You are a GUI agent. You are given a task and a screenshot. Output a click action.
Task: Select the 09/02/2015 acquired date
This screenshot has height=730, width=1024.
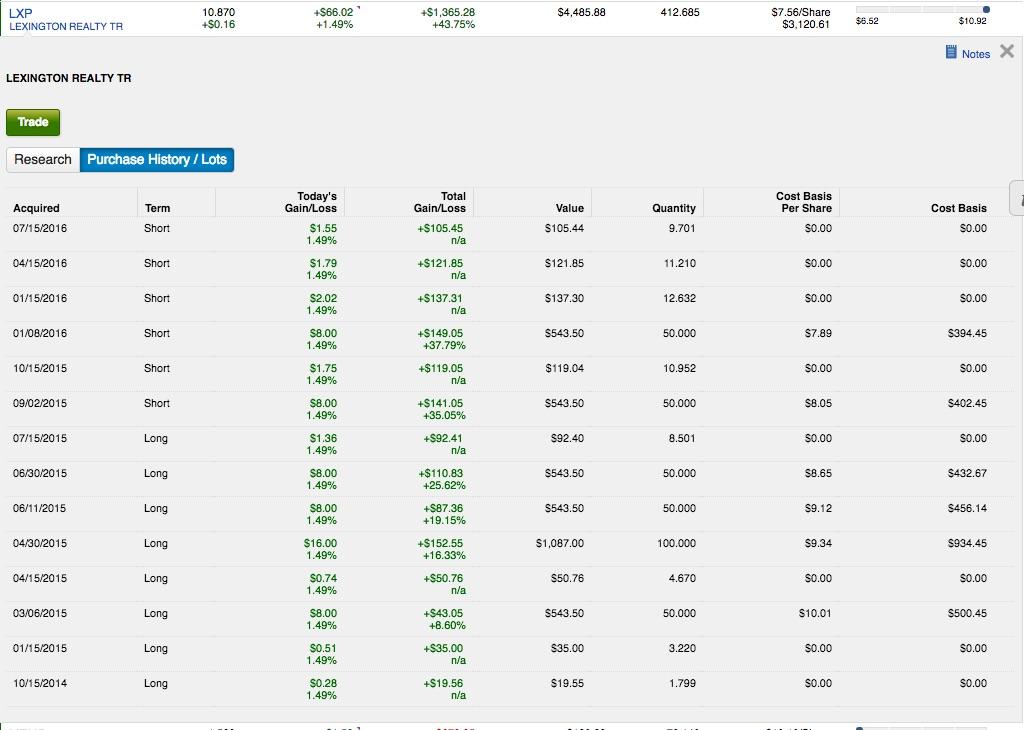pyautogui.click(x=40, y=404)
